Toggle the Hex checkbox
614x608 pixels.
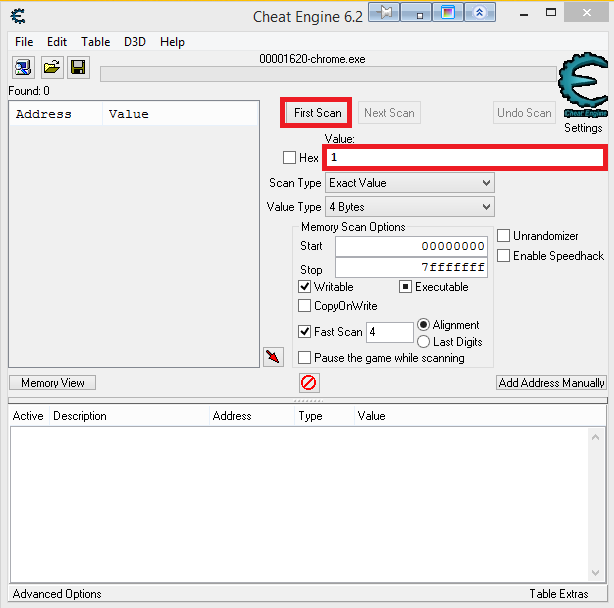coord(289,157)
